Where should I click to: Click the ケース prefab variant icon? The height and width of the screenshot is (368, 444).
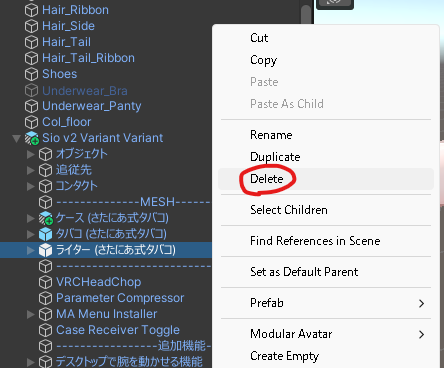pyautogui.click(x=46, y=218)
